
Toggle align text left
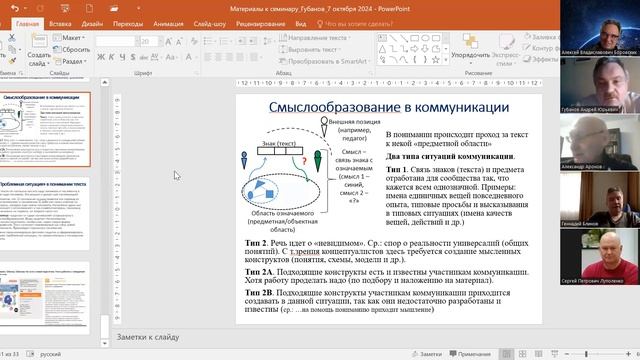pos(208,57)
